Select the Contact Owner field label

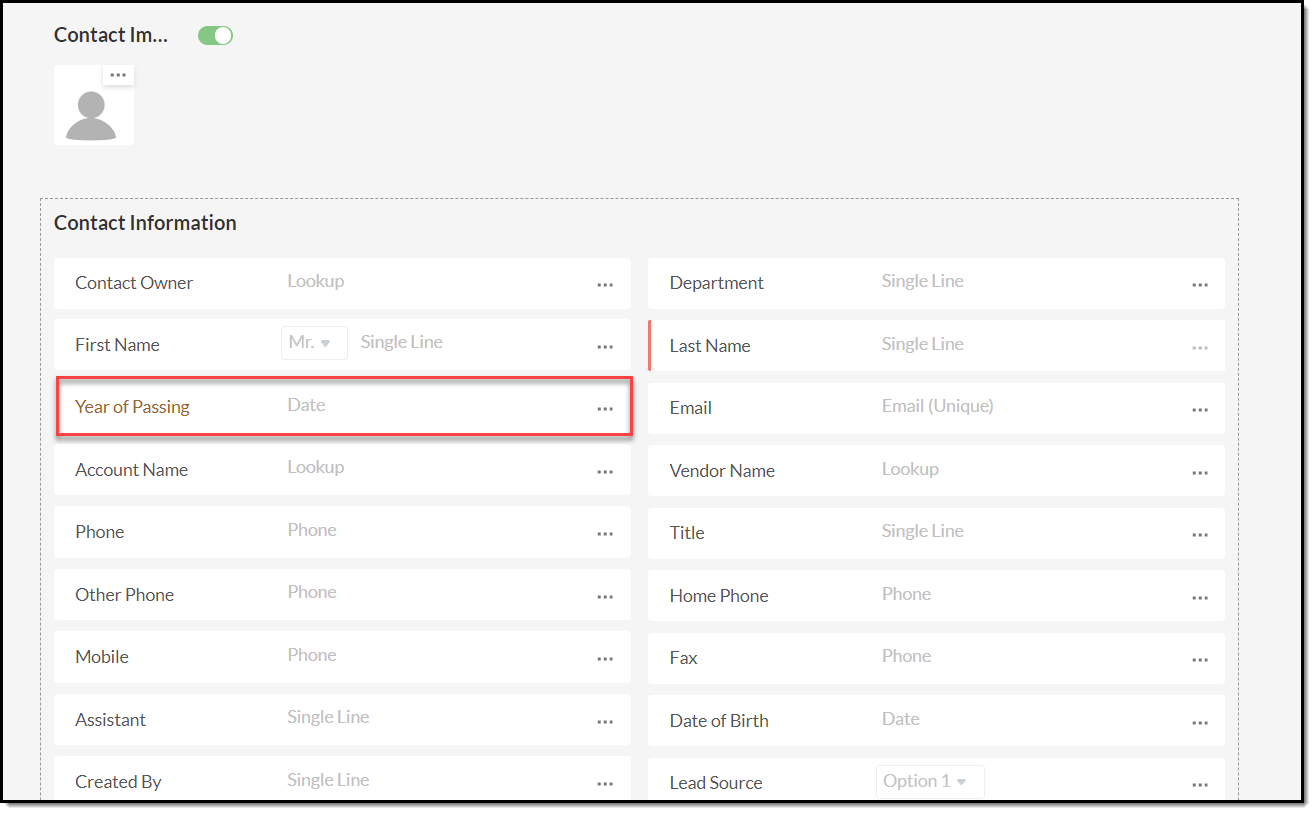click(134, 283)
